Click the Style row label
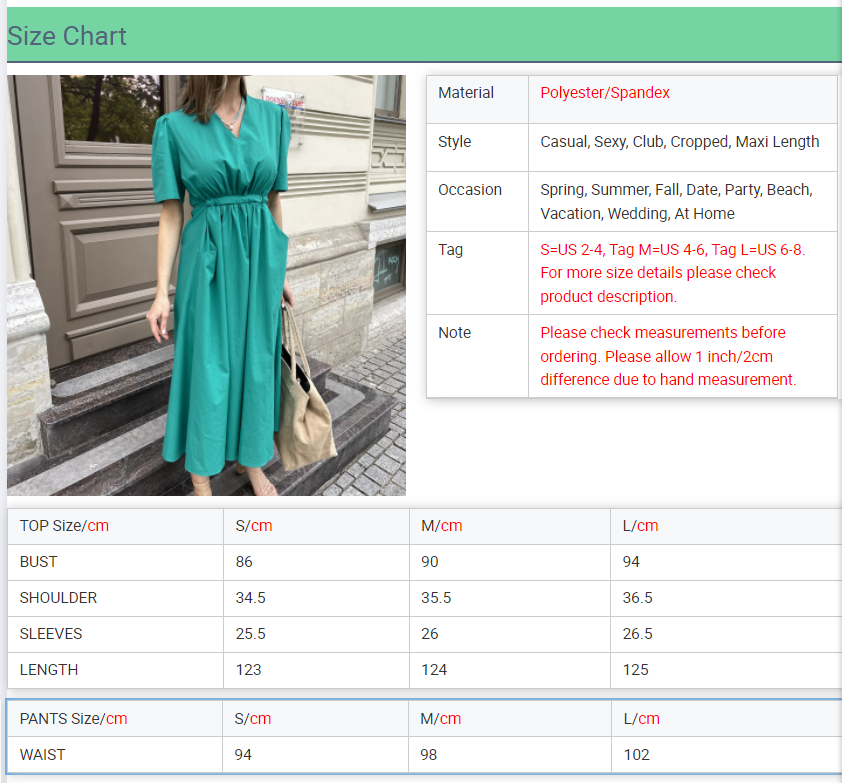The height and width of the screenshot is (783, 848). point(455,141)
